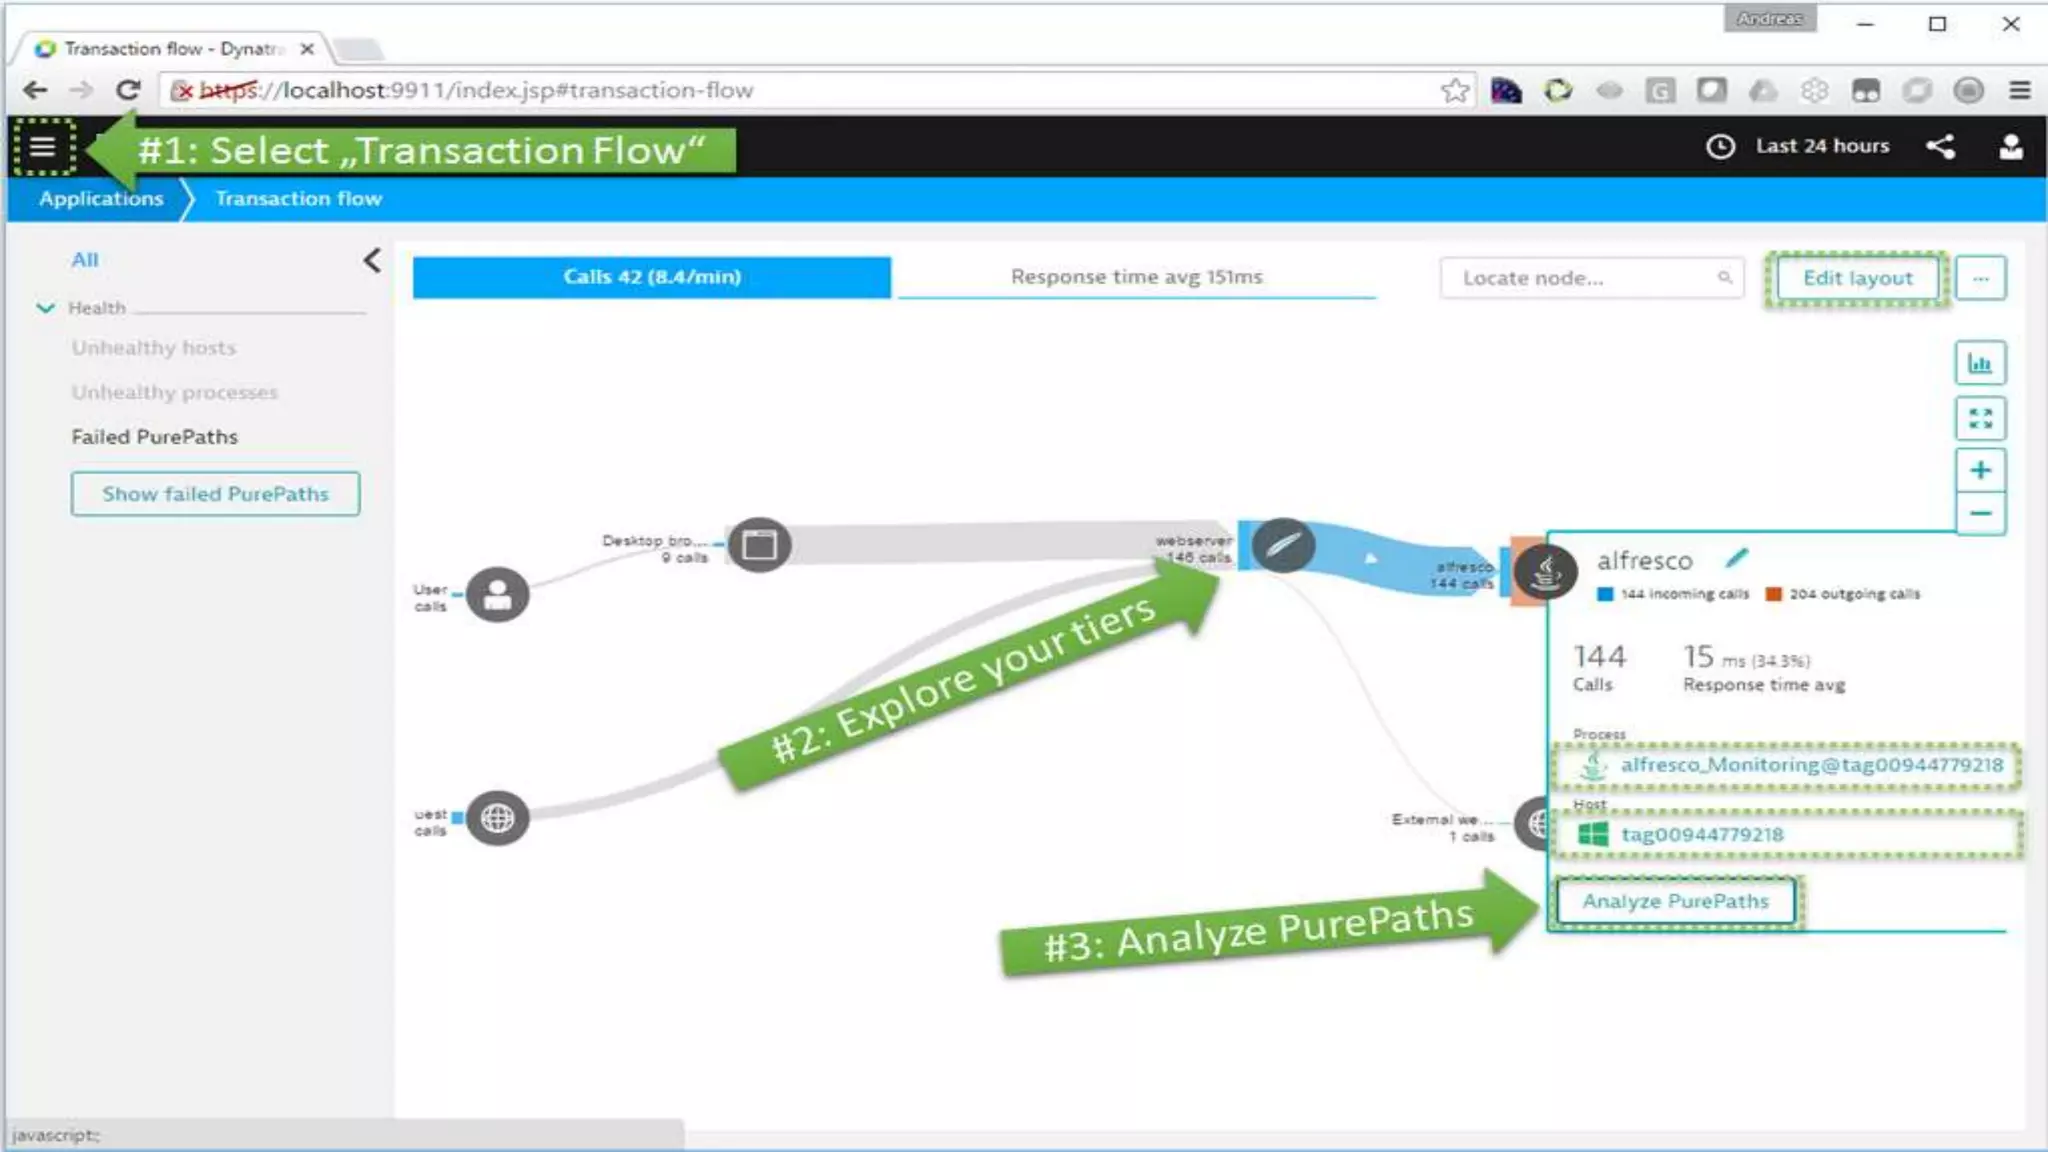Click the fit-to-screen expand icon
The height and width of the screenshot is (1152, 2048).
tap(1980, 418)
